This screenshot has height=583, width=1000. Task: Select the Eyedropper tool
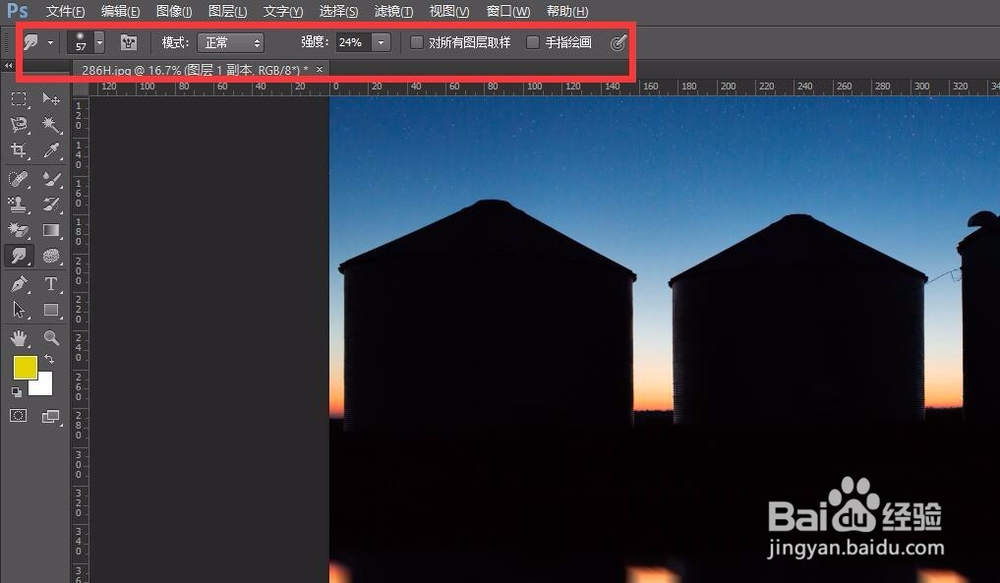51,151
